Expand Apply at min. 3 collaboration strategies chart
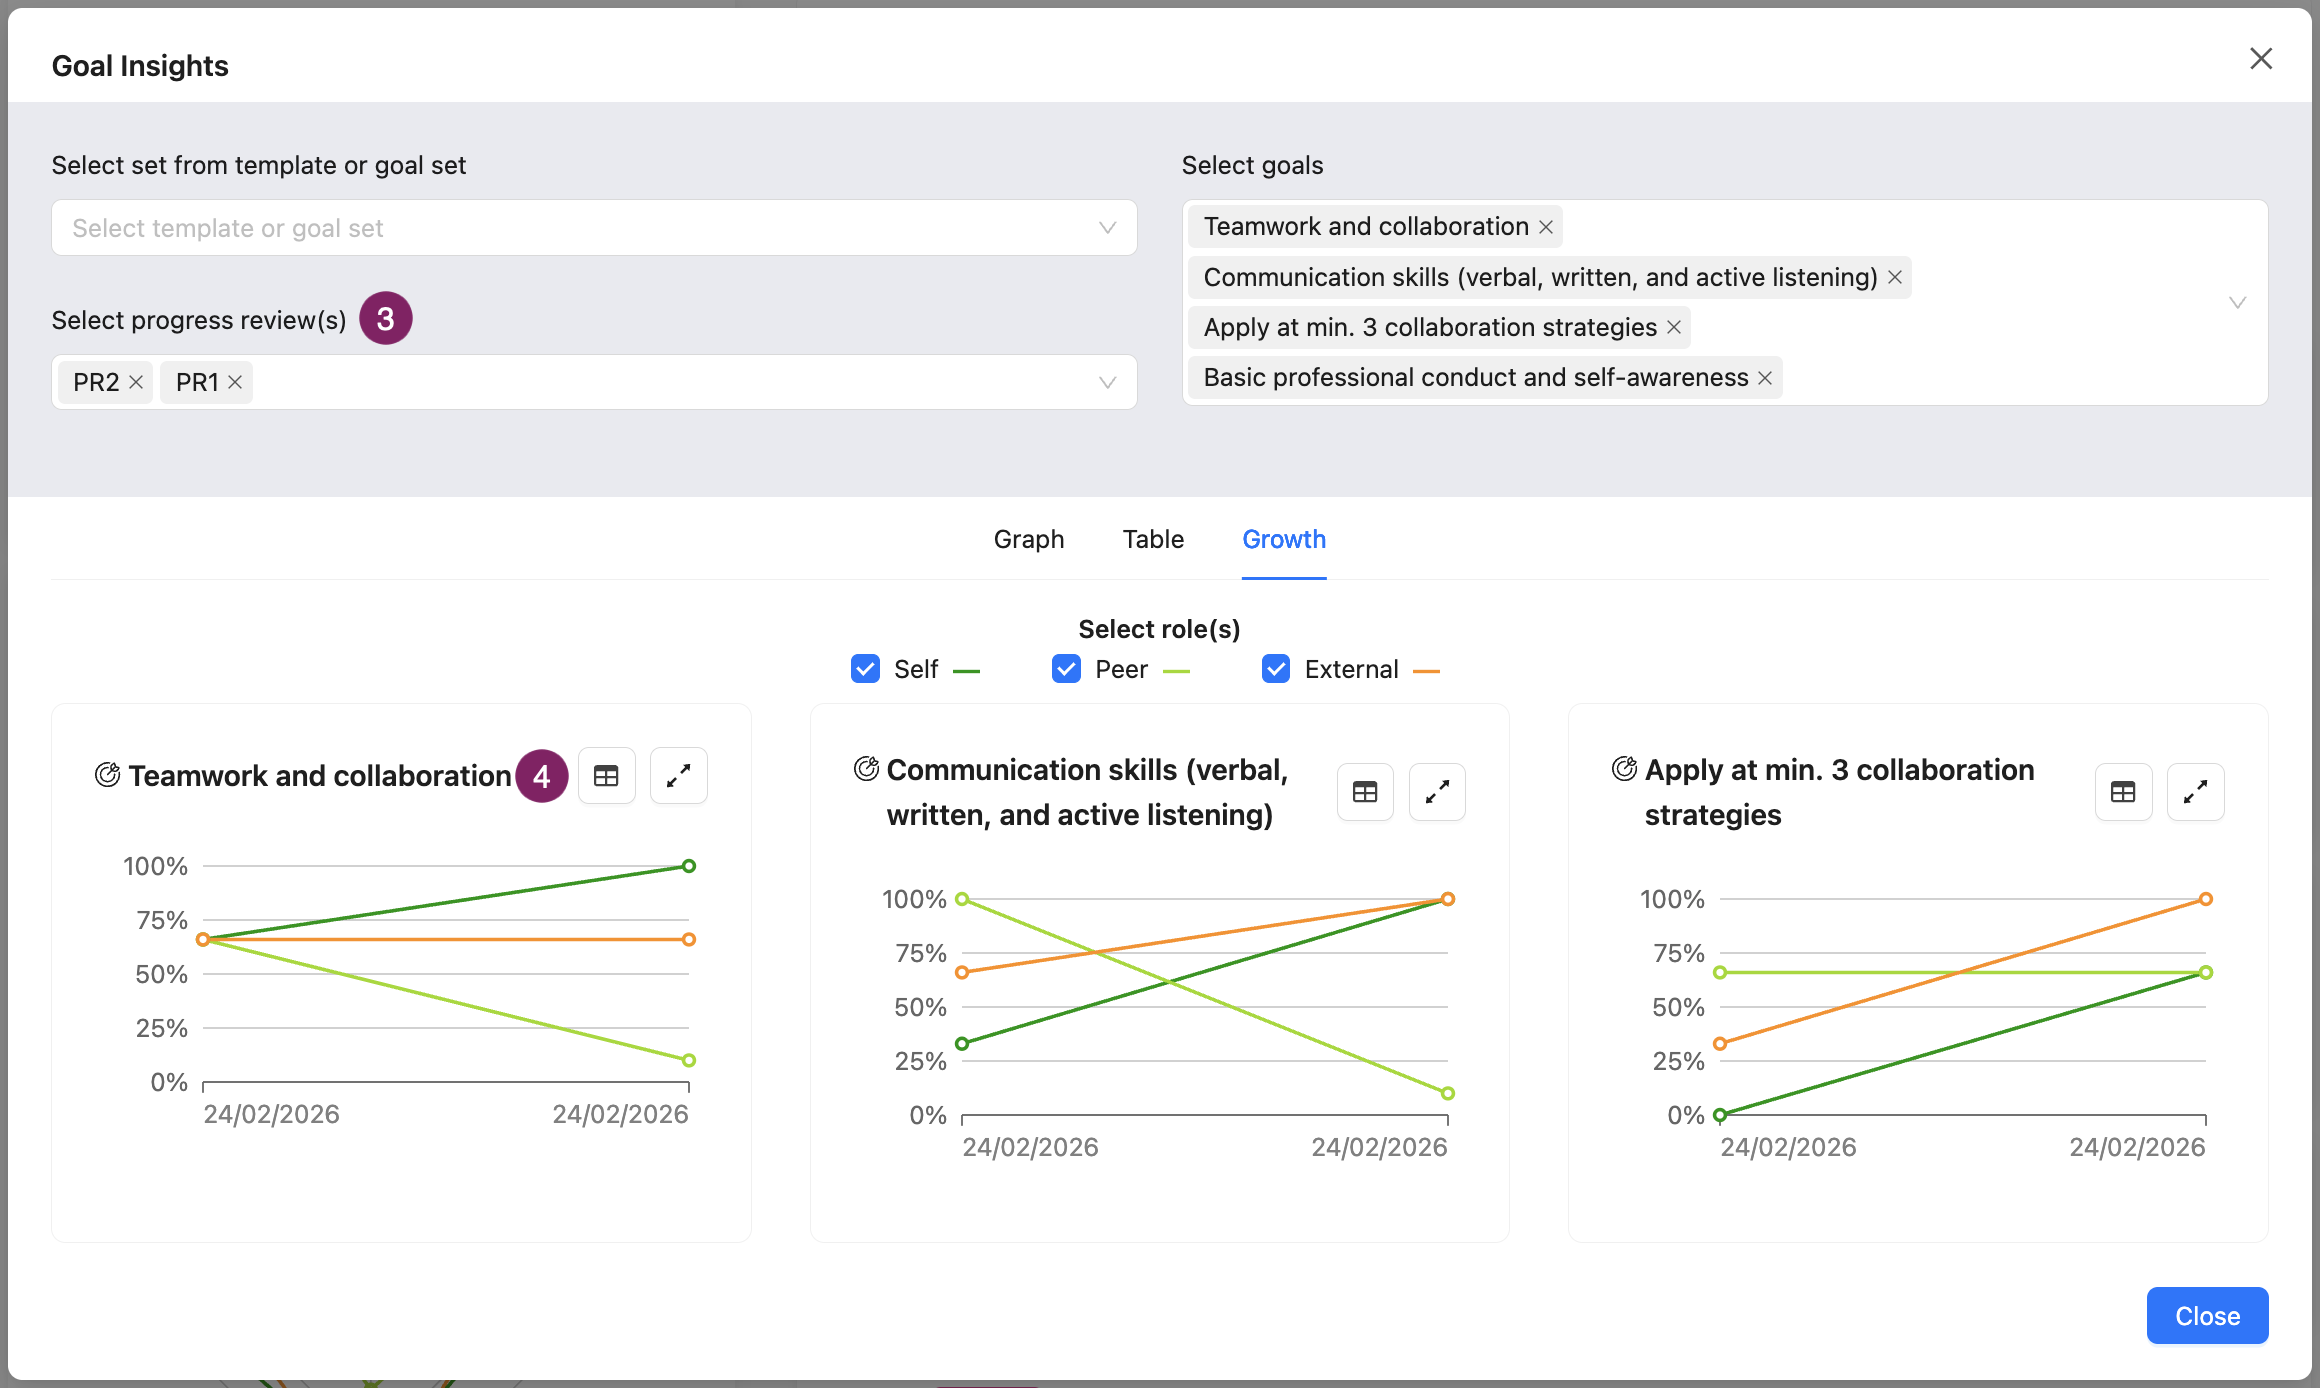Image resolution: width=2320 pixels, height=1388 pixels. (2195, 792)
